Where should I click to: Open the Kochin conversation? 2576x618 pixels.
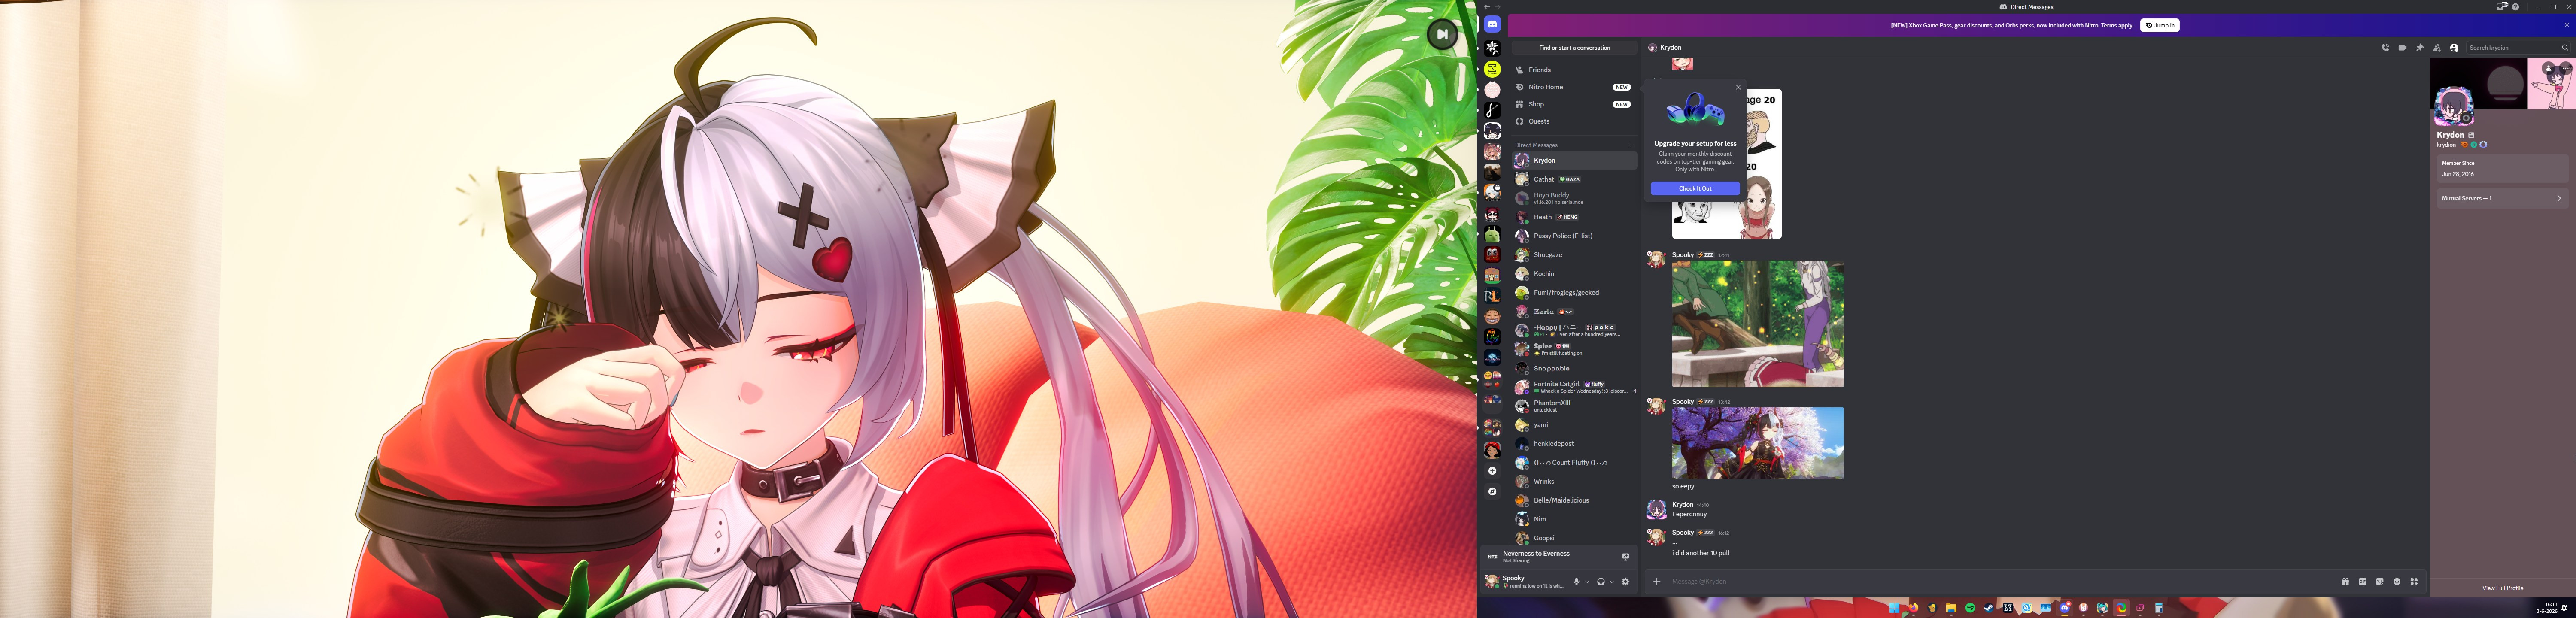1574,274
